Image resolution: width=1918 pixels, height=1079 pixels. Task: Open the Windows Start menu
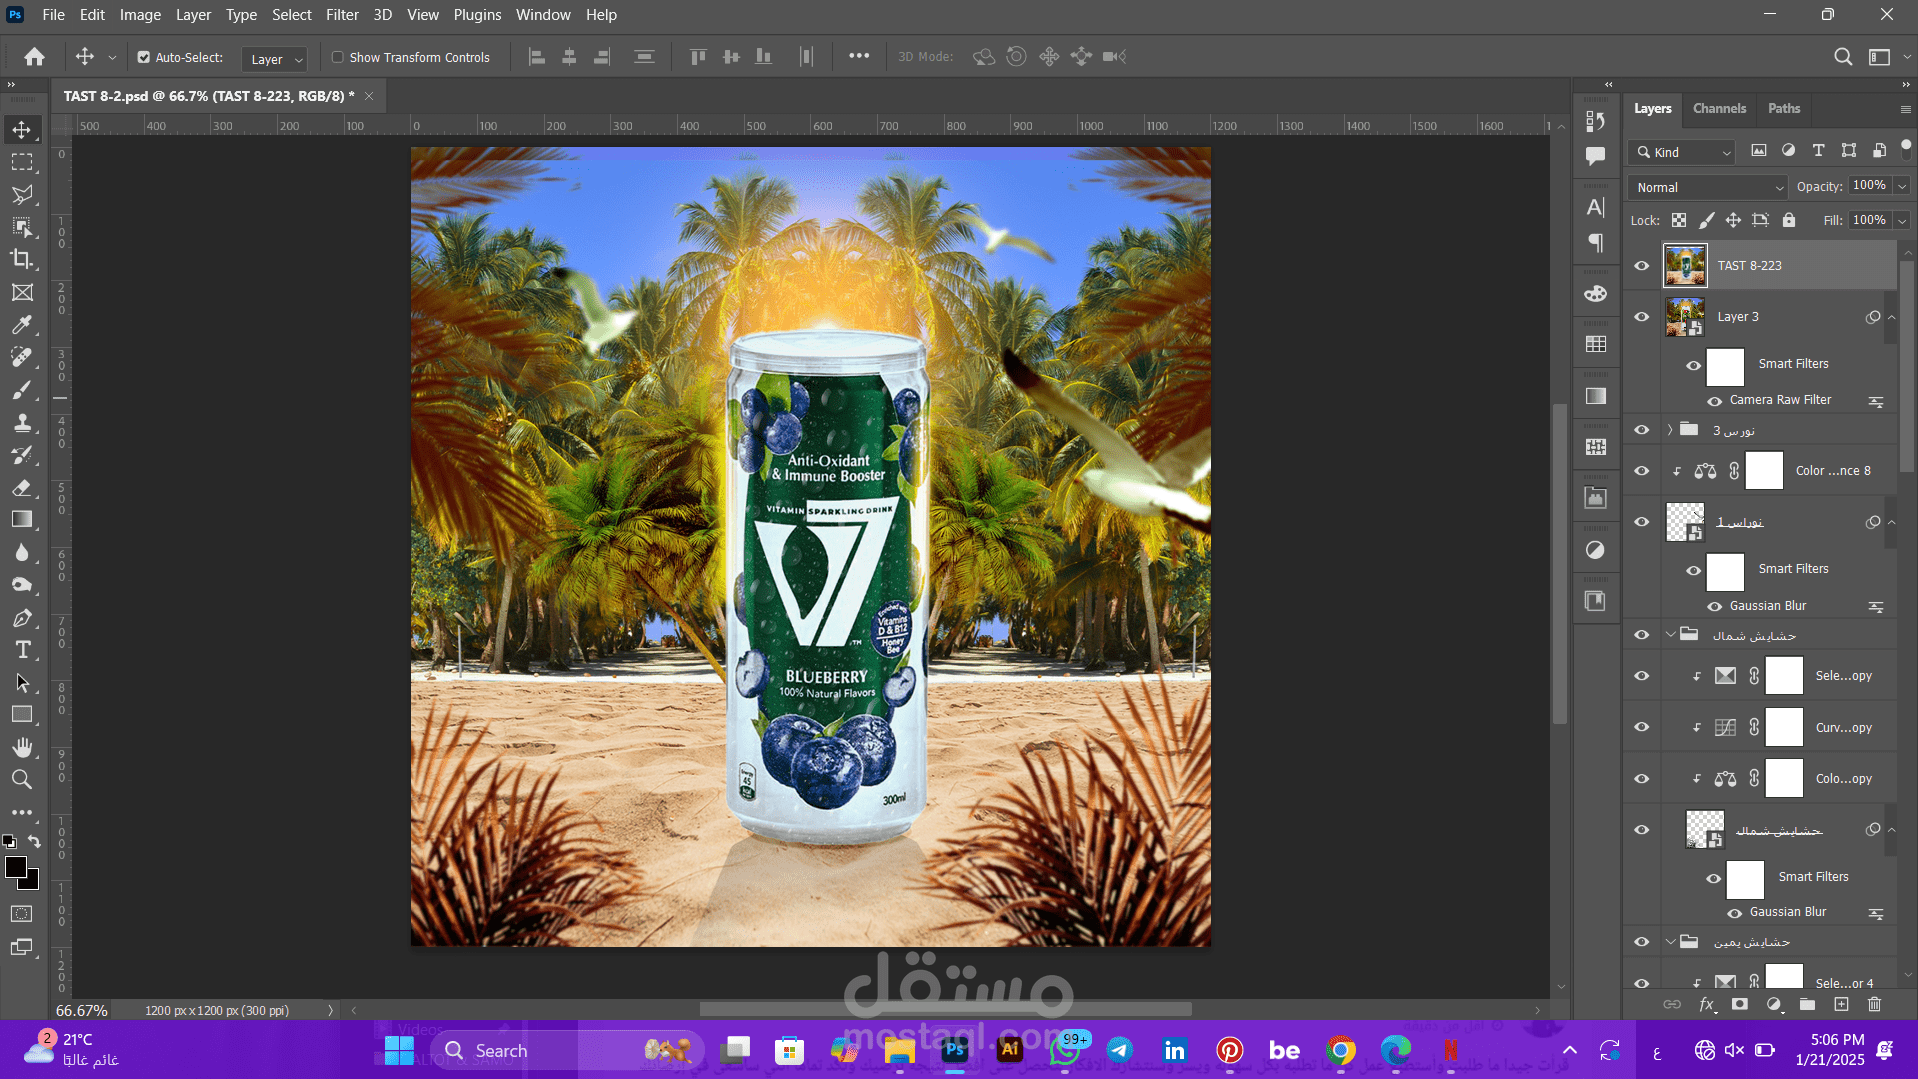[x=399, y=1050]
